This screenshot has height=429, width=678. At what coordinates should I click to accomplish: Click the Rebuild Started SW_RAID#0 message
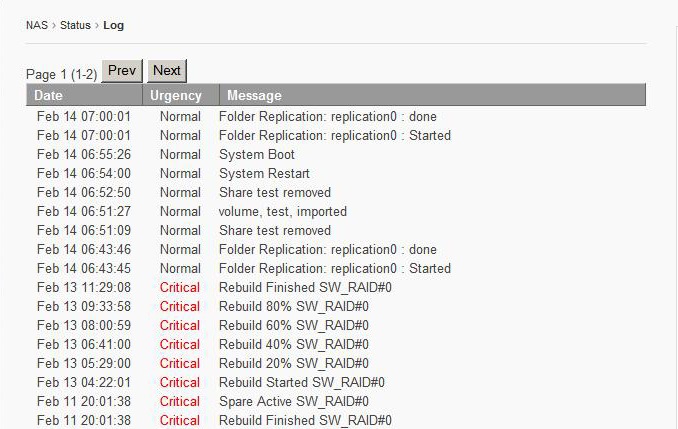coord(302,382)
